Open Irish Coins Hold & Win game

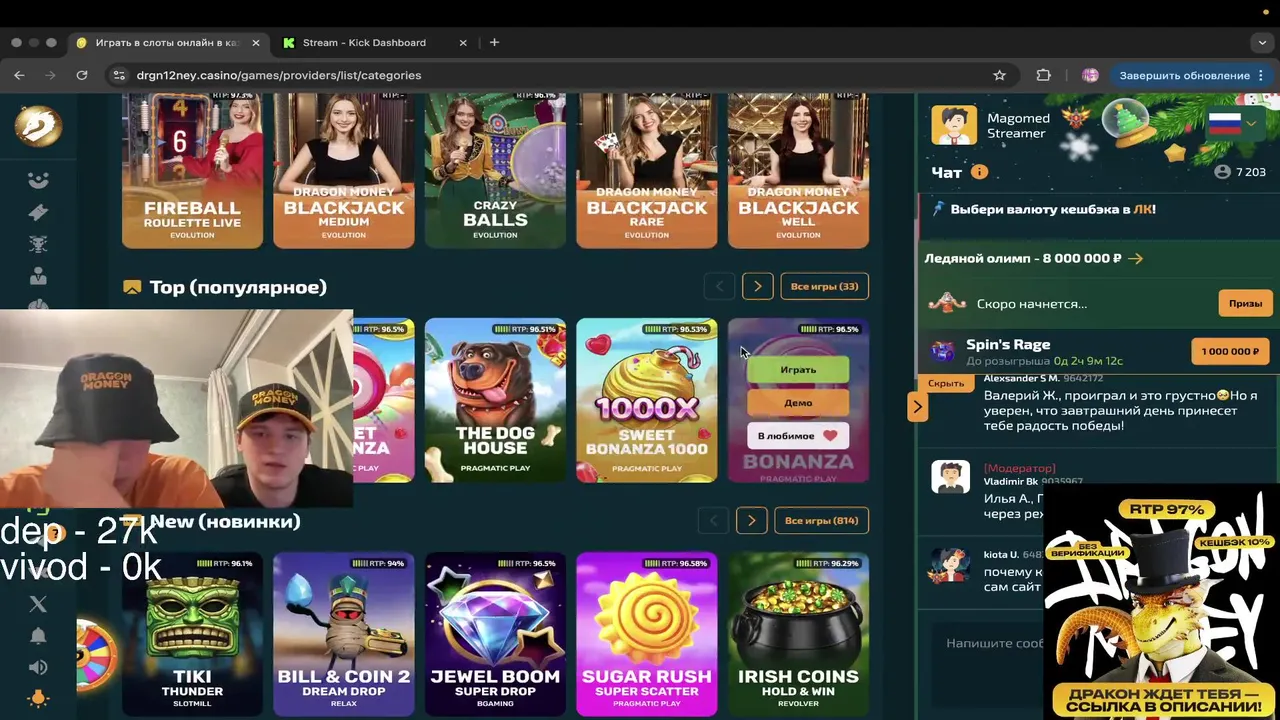tap(798, 634)
